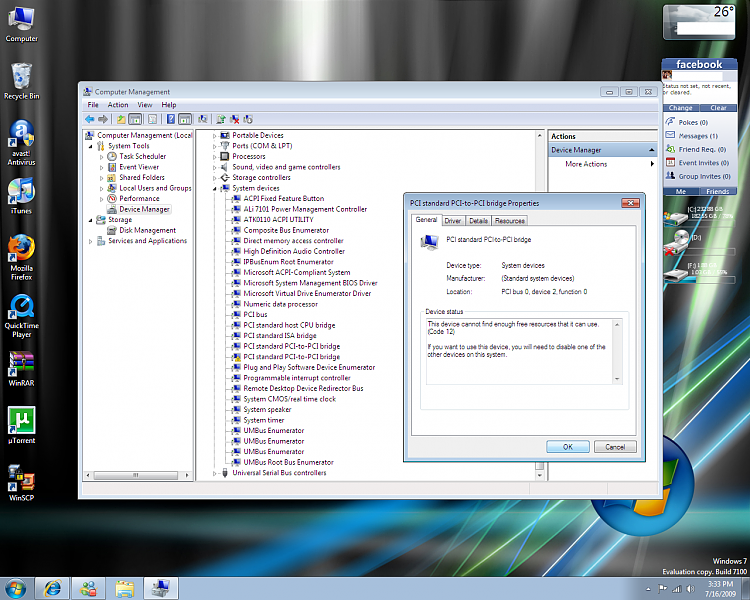
Task: Open the File menu
Action: point(93,105)
